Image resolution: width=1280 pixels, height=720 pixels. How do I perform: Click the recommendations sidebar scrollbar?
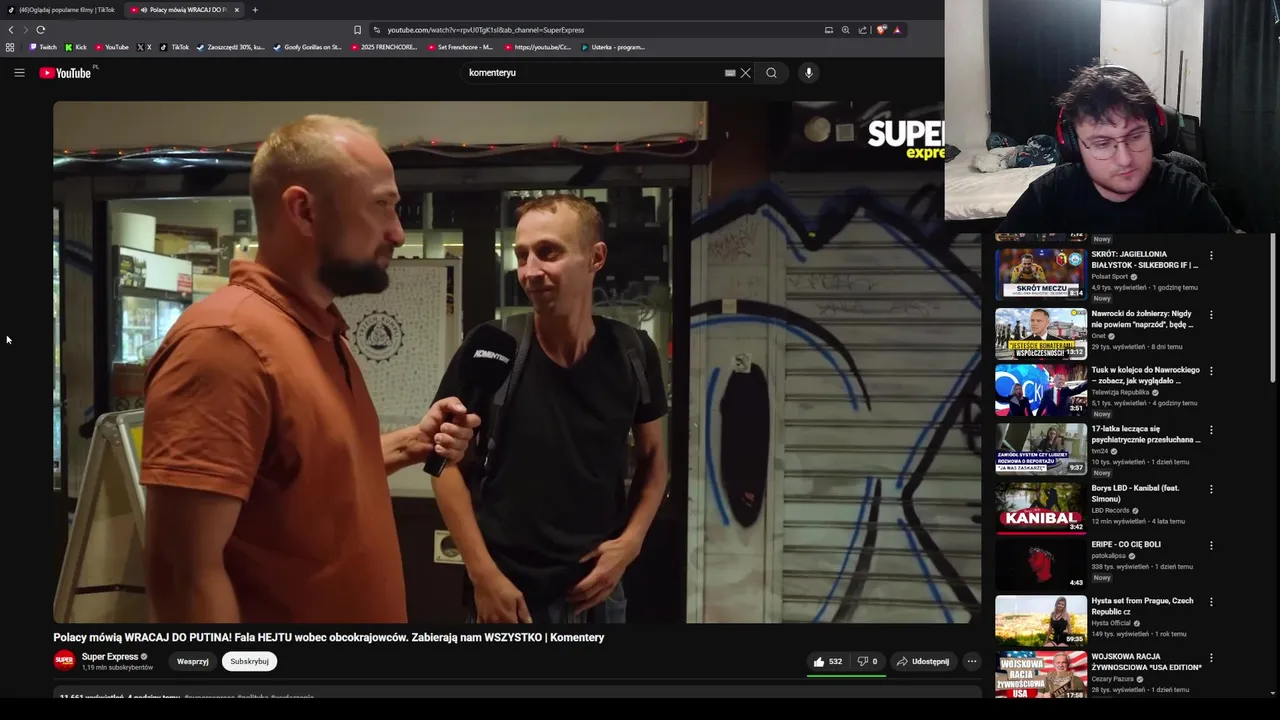[1272, 308]
